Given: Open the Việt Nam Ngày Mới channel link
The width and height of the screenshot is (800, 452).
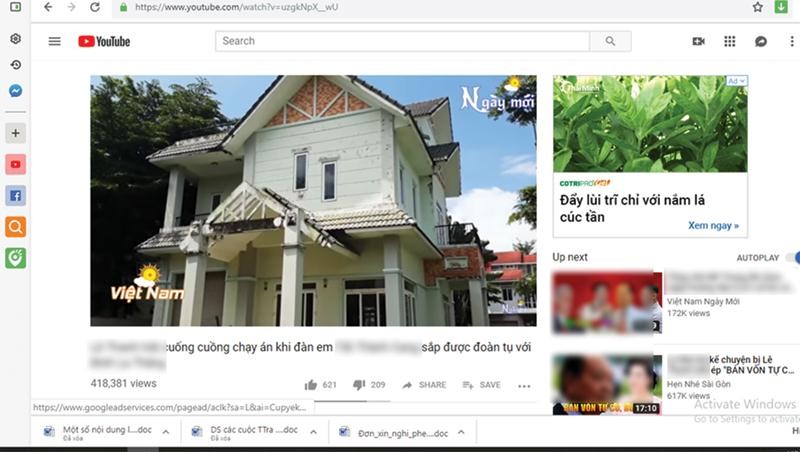Looking at the screenshot, I should (x=703, y=302).
